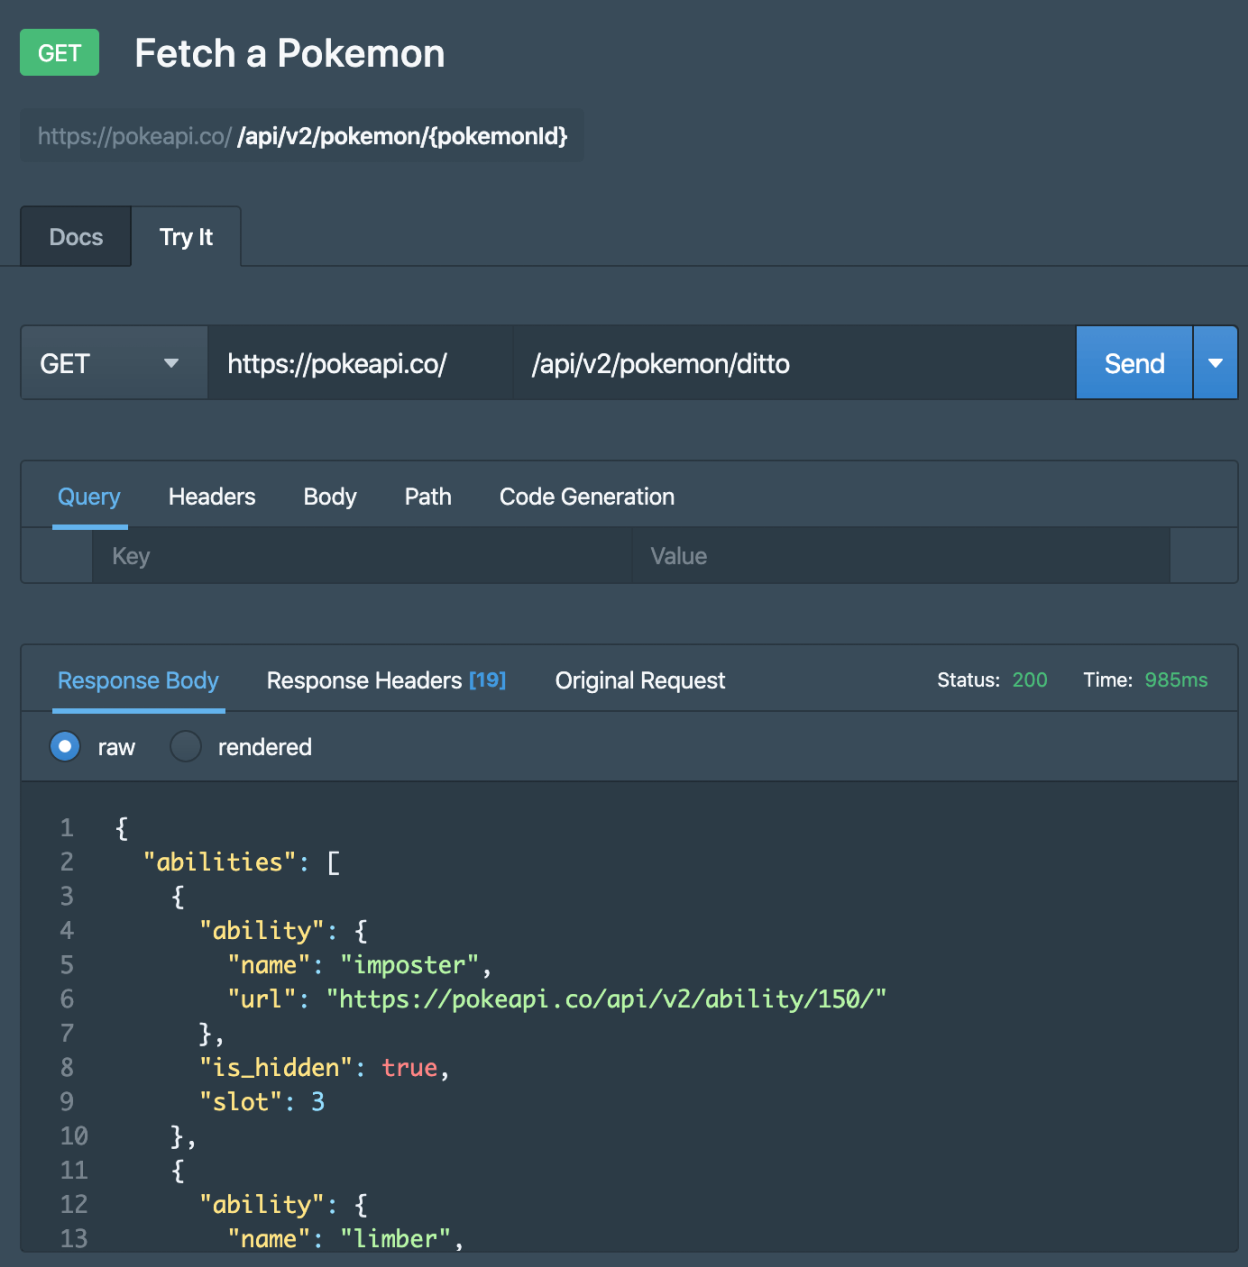The width and height of the screenshot is (1248, 1267).
Task: Open the Body tab
Action: [x=330, y=497]
